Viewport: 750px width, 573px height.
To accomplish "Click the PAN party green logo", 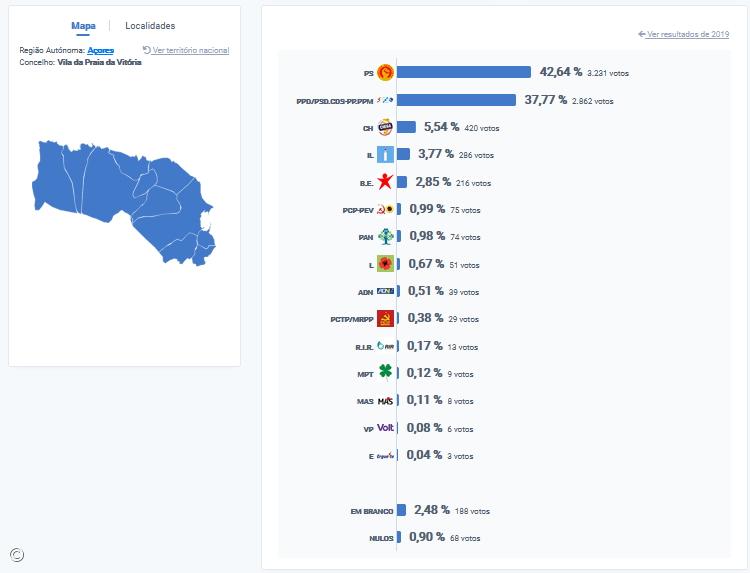I will click(x=385, y=237).
